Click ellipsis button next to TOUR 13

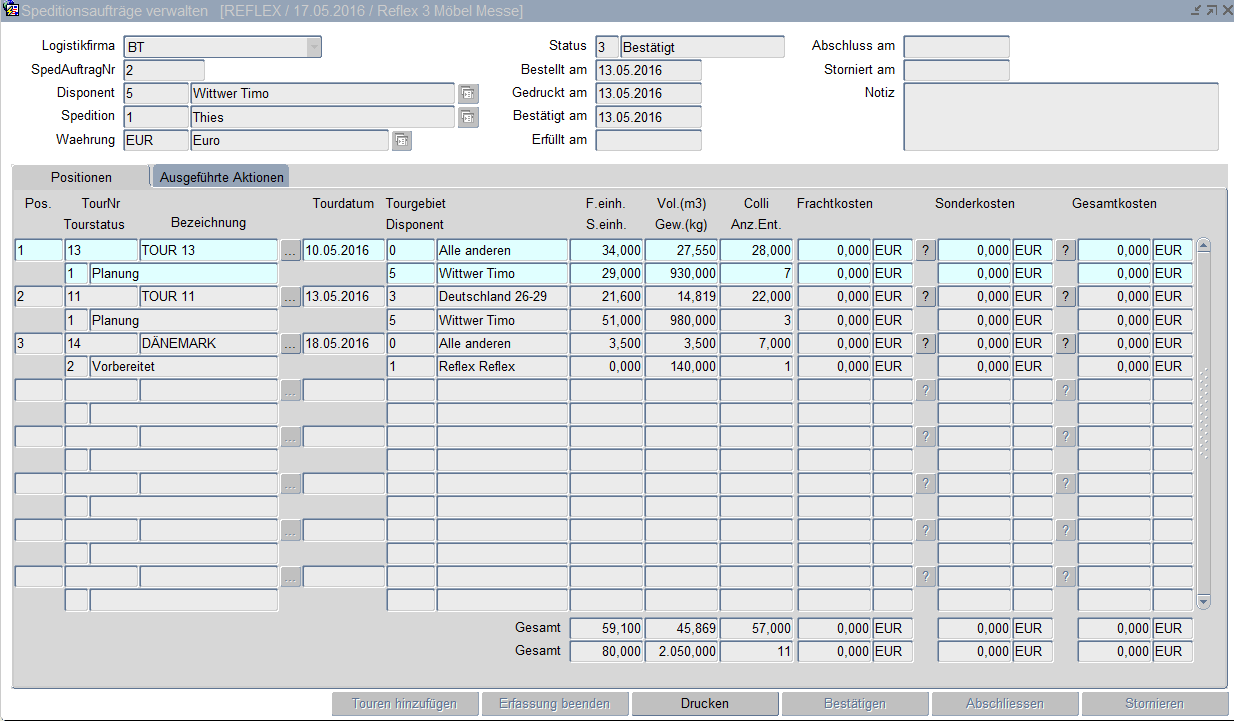tap(290, 250)
